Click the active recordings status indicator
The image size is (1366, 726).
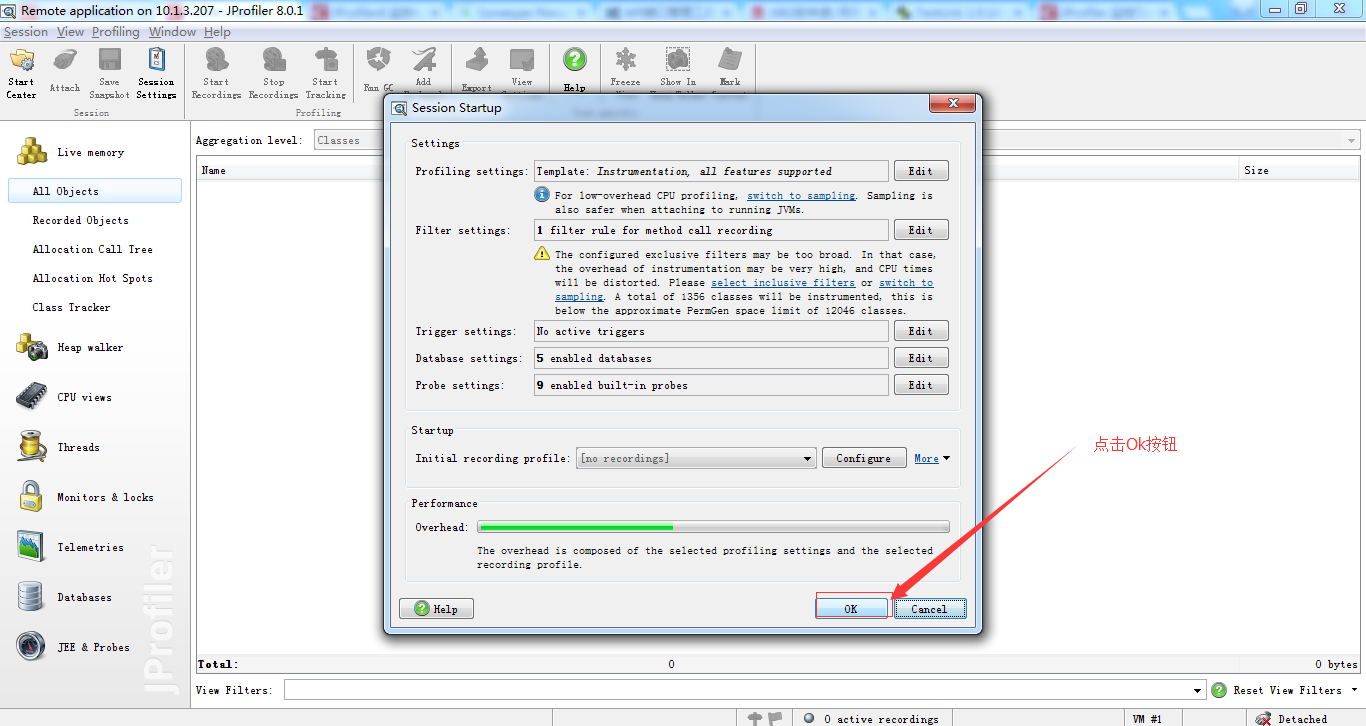point(871,718)
